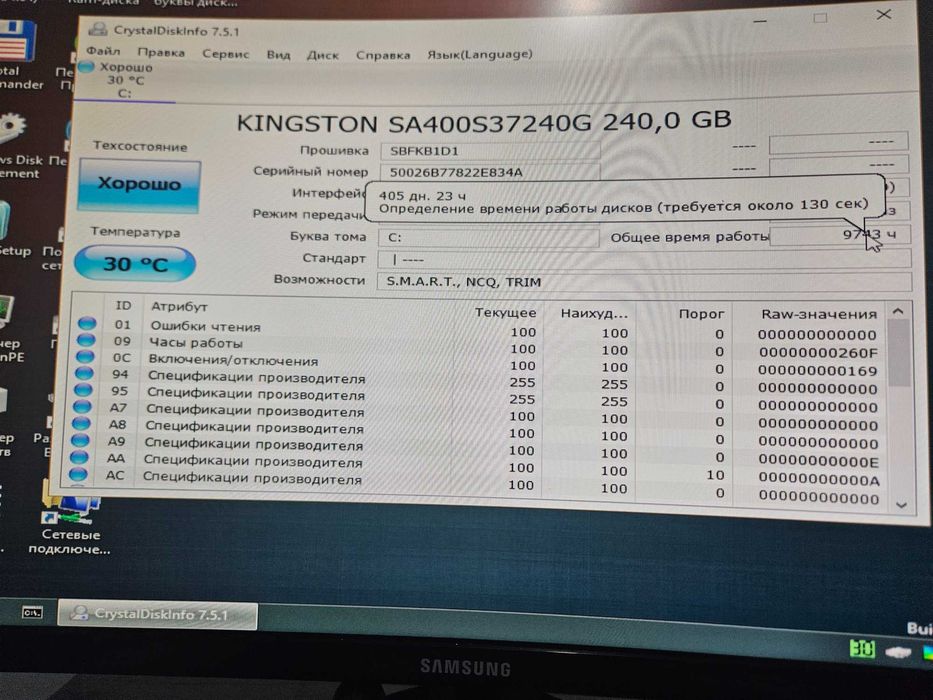
Task: Click the Порог column header
Action: click(701, 314)
